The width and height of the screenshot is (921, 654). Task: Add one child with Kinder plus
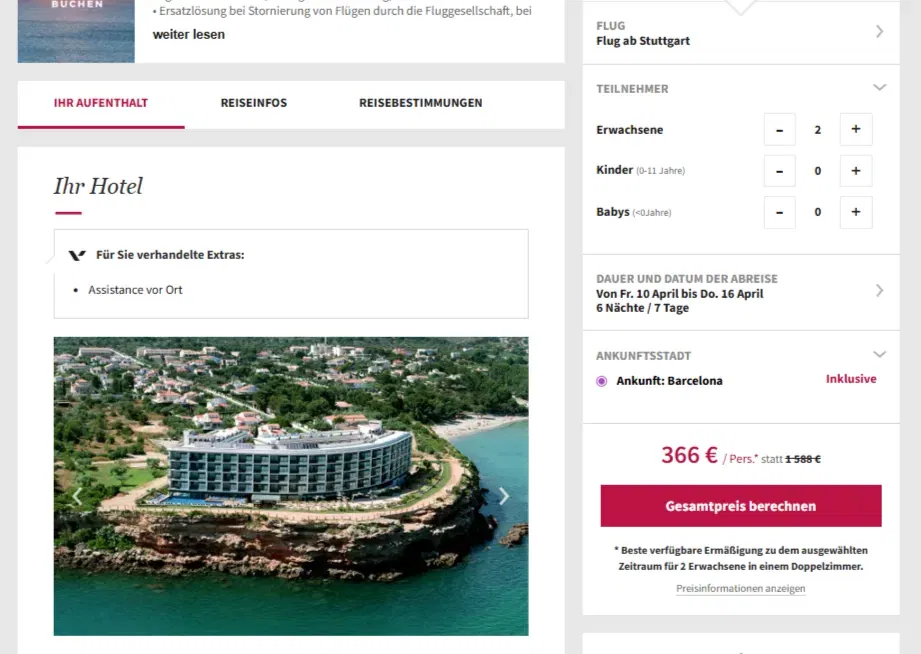(855, 171)
